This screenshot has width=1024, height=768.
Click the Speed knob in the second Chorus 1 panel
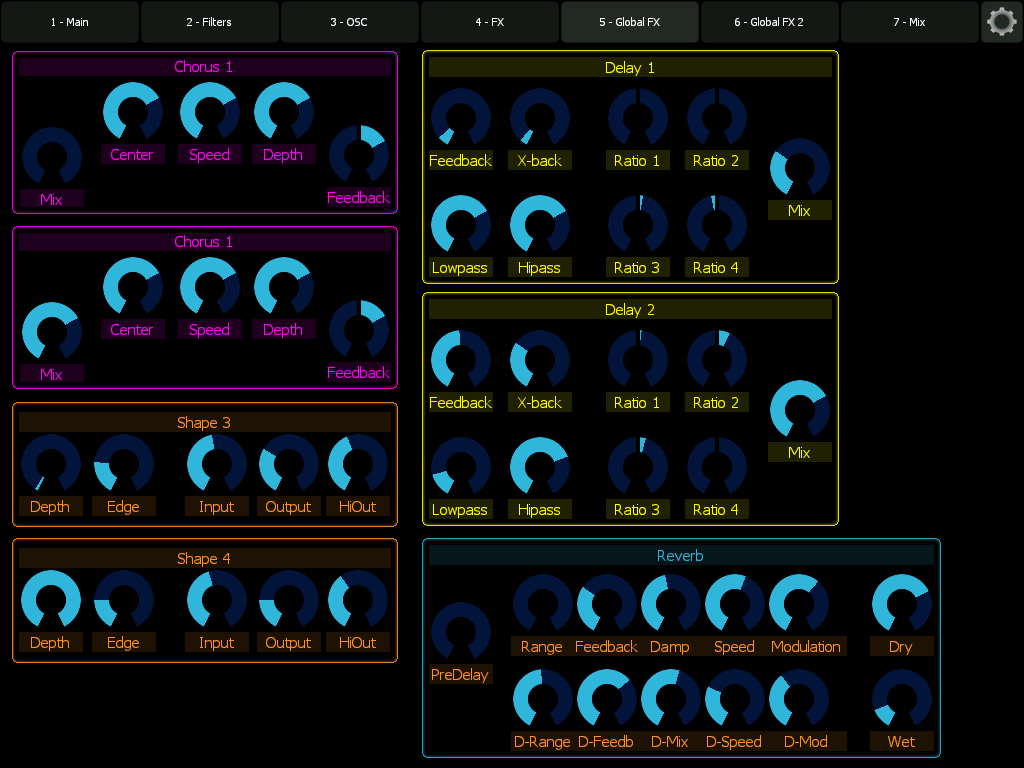point(210,287)
